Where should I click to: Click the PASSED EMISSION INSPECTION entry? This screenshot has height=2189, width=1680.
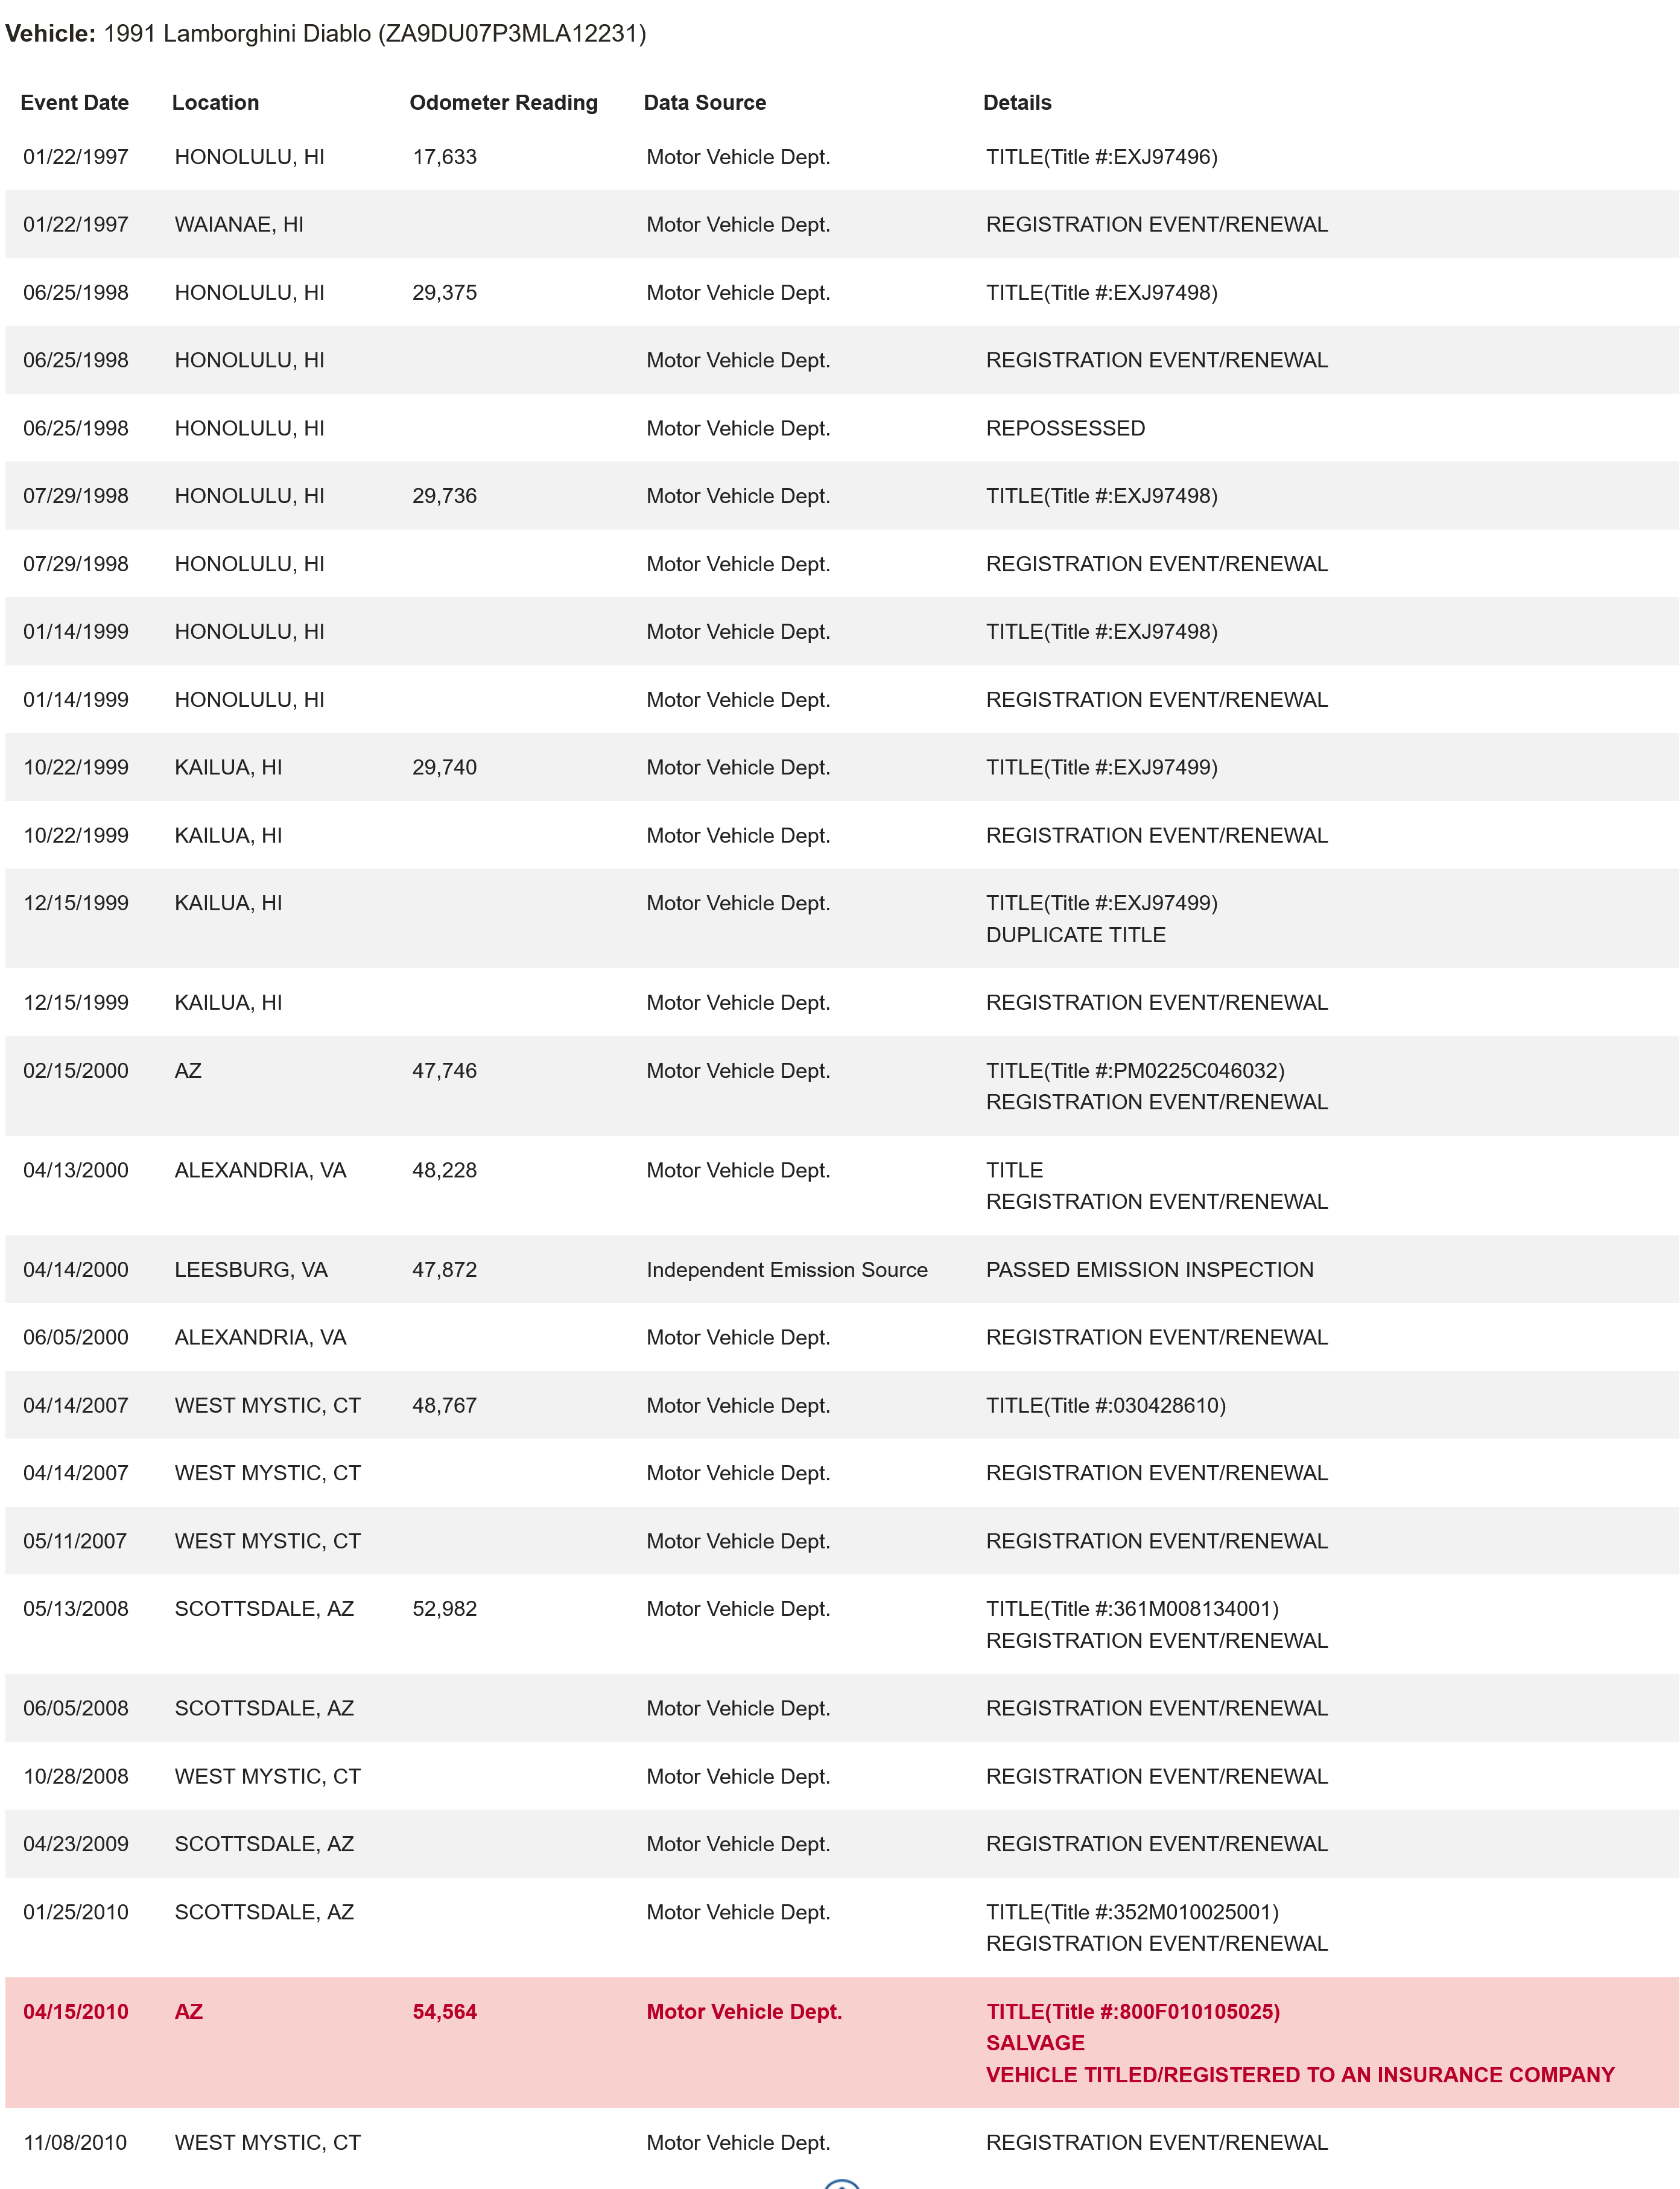pyautogui.click(x=1149, y=1269)
